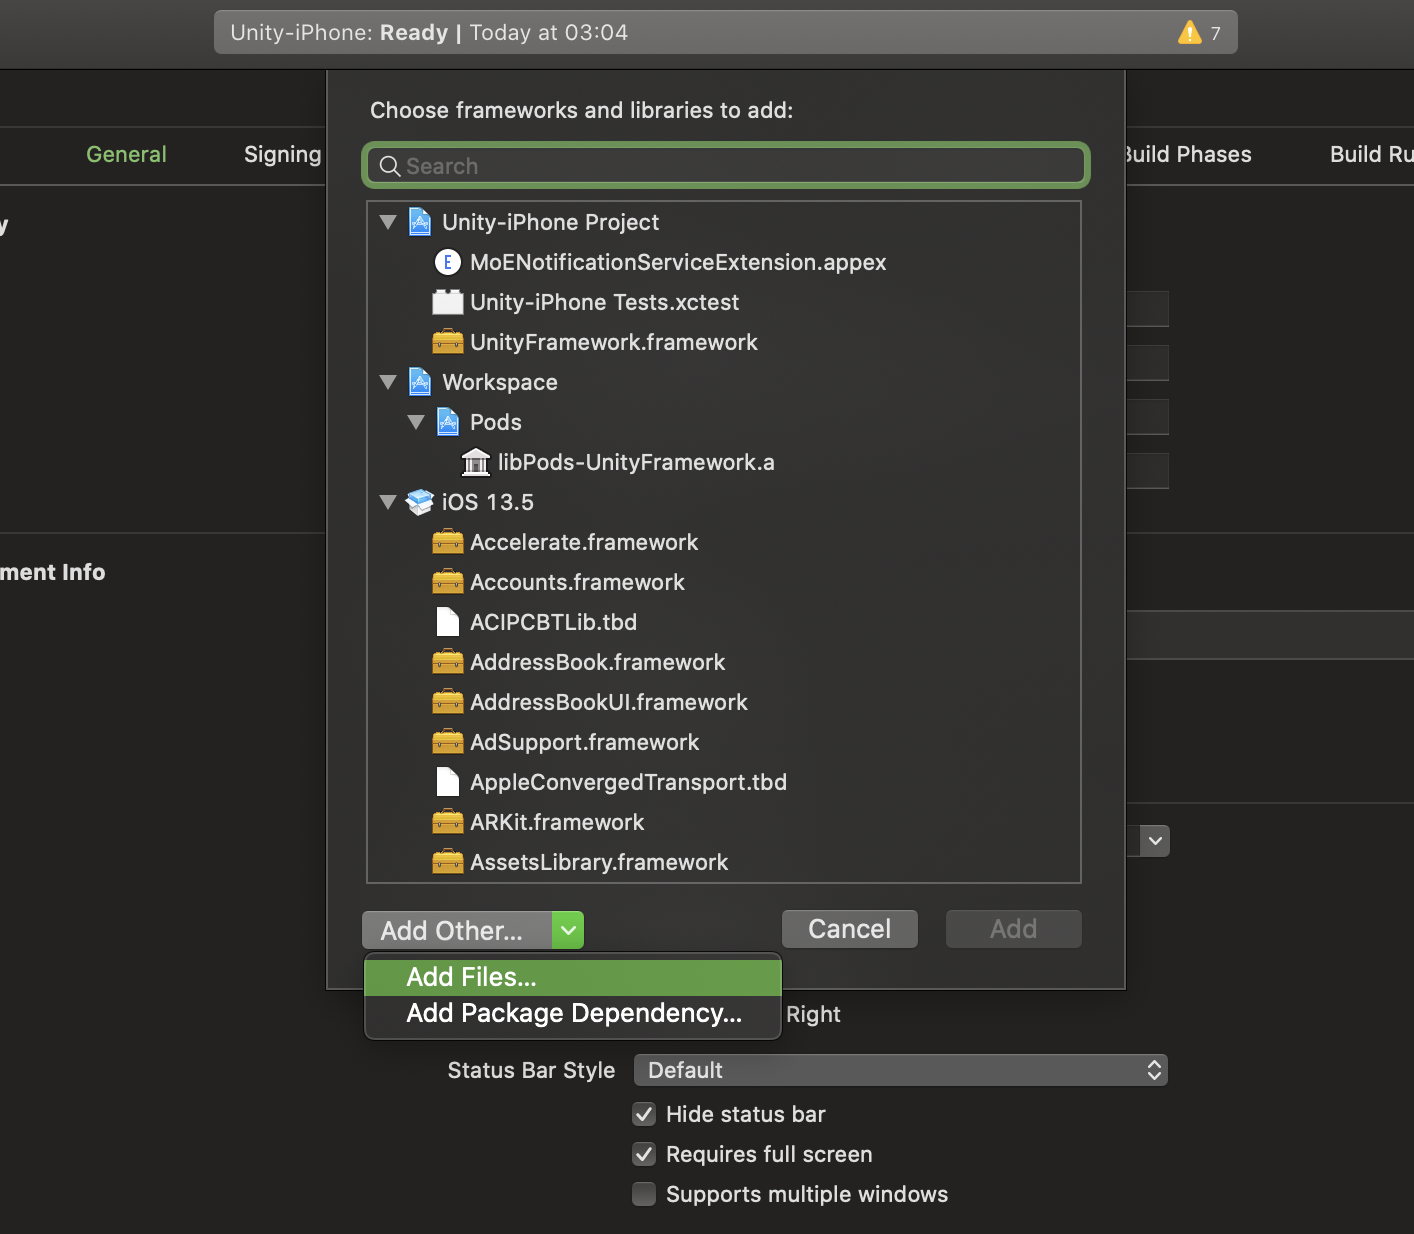This screenshot has height=1234, width=1414.
Task: Click the Accounts.framework toolbox icon
Action: click(448, 582)
